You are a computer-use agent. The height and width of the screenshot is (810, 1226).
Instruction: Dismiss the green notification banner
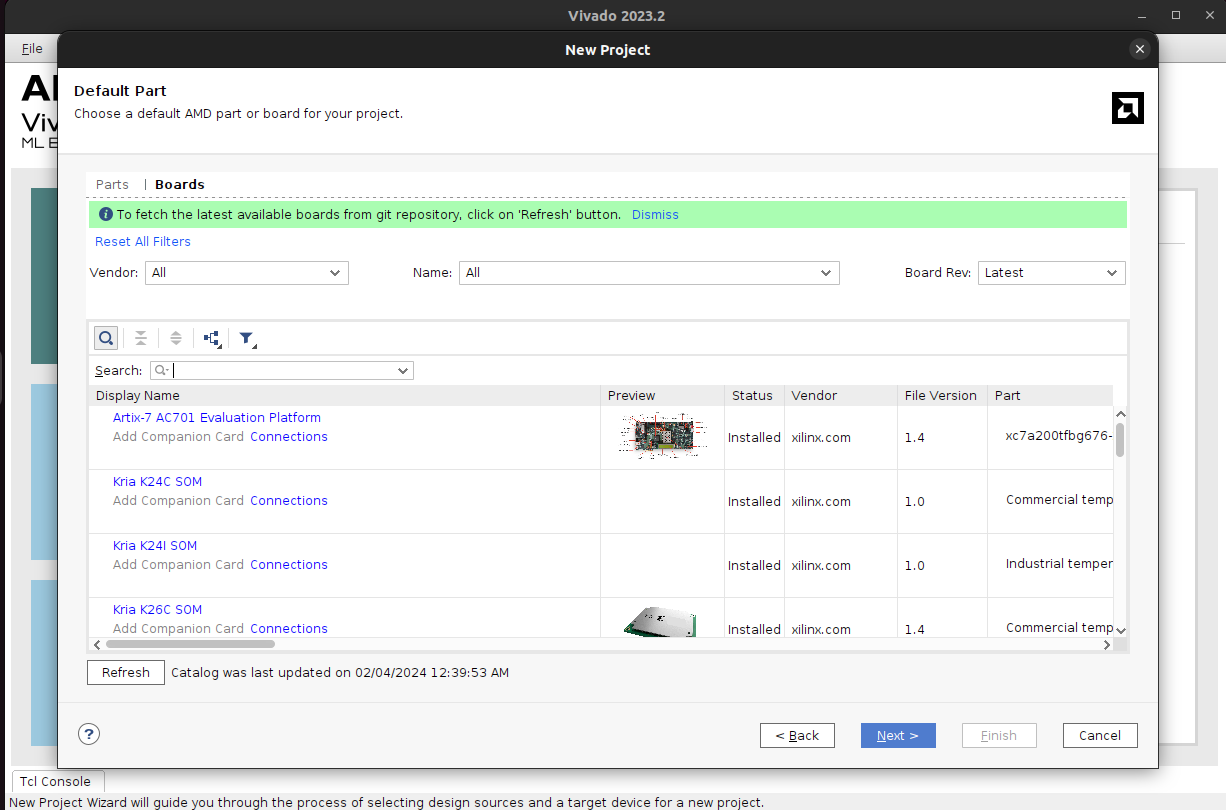(655, 214)
